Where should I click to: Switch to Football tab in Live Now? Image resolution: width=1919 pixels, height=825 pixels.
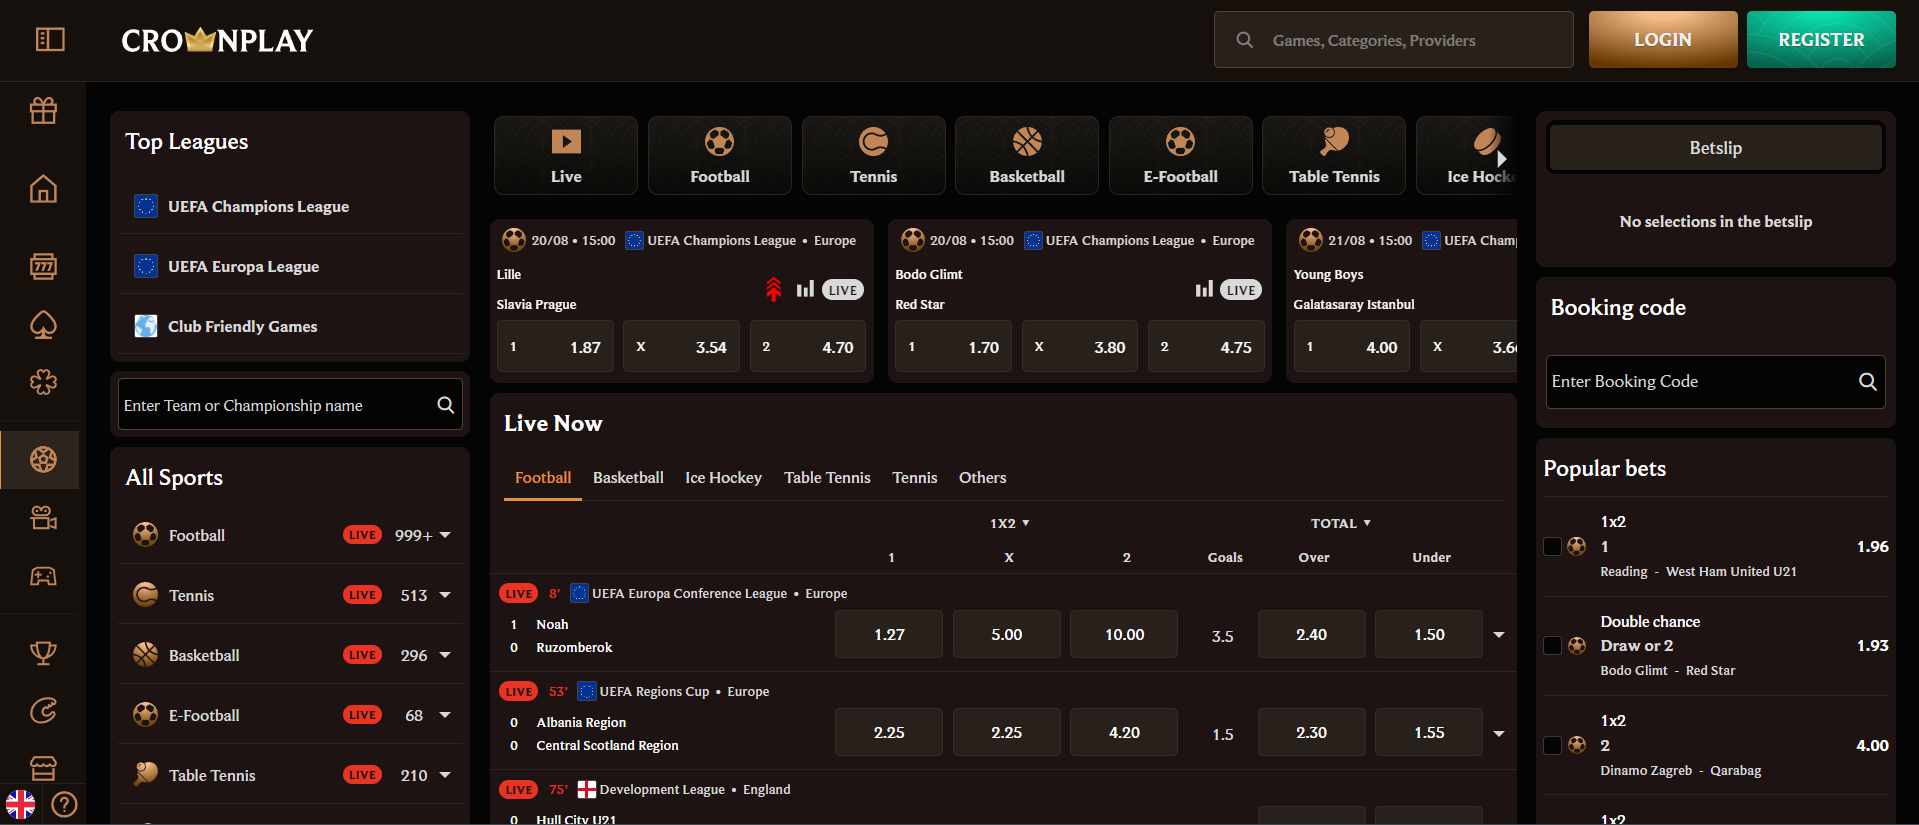(543, 478)
